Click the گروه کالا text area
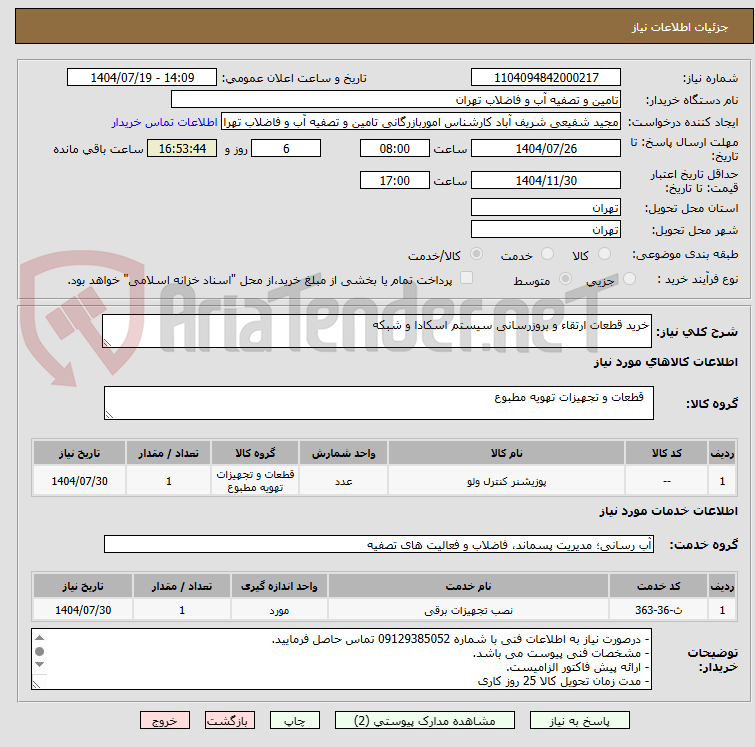Screen dimensions: 755x747 [379, 403]
